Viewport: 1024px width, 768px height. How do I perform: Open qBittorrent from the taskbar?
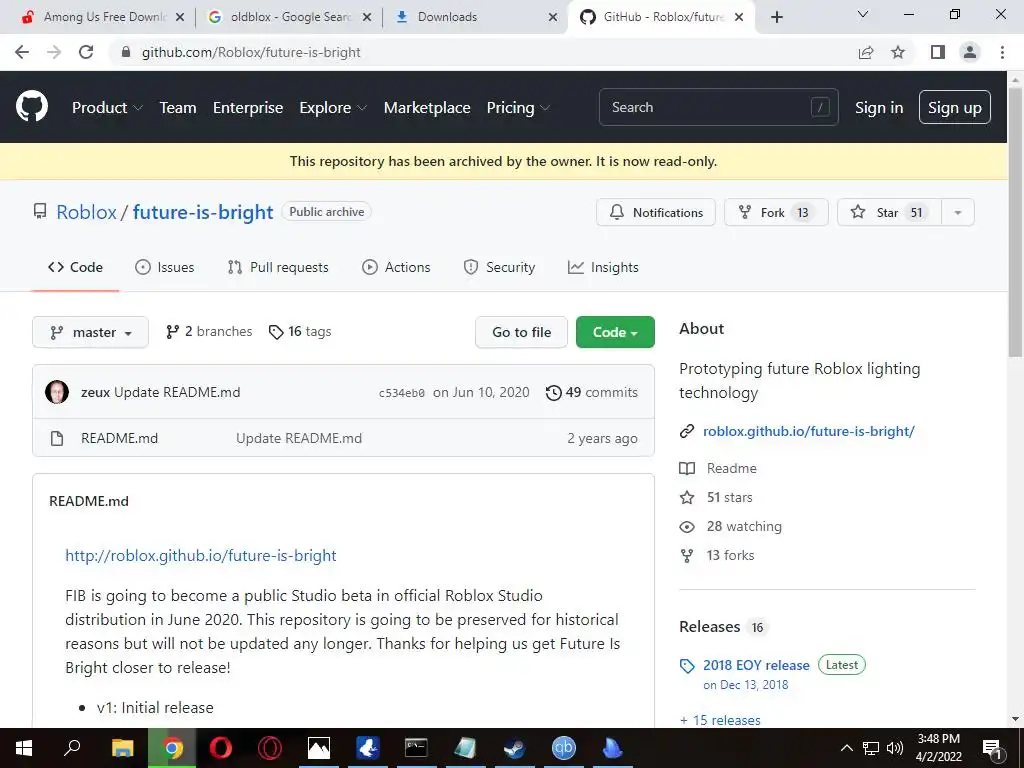pos(564,748)
